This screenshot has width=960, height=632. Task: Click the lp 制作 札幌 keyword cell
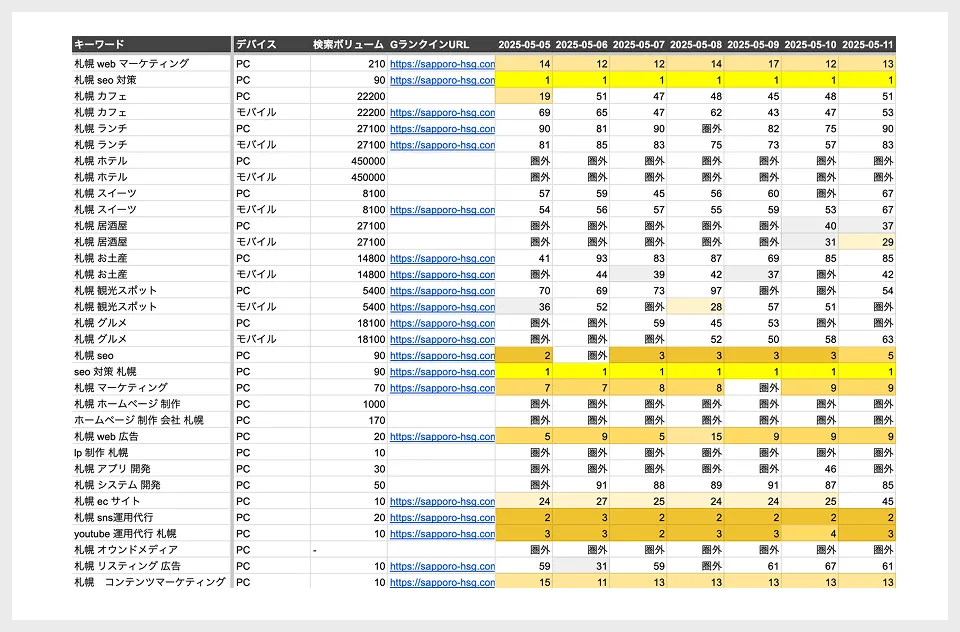101,452
